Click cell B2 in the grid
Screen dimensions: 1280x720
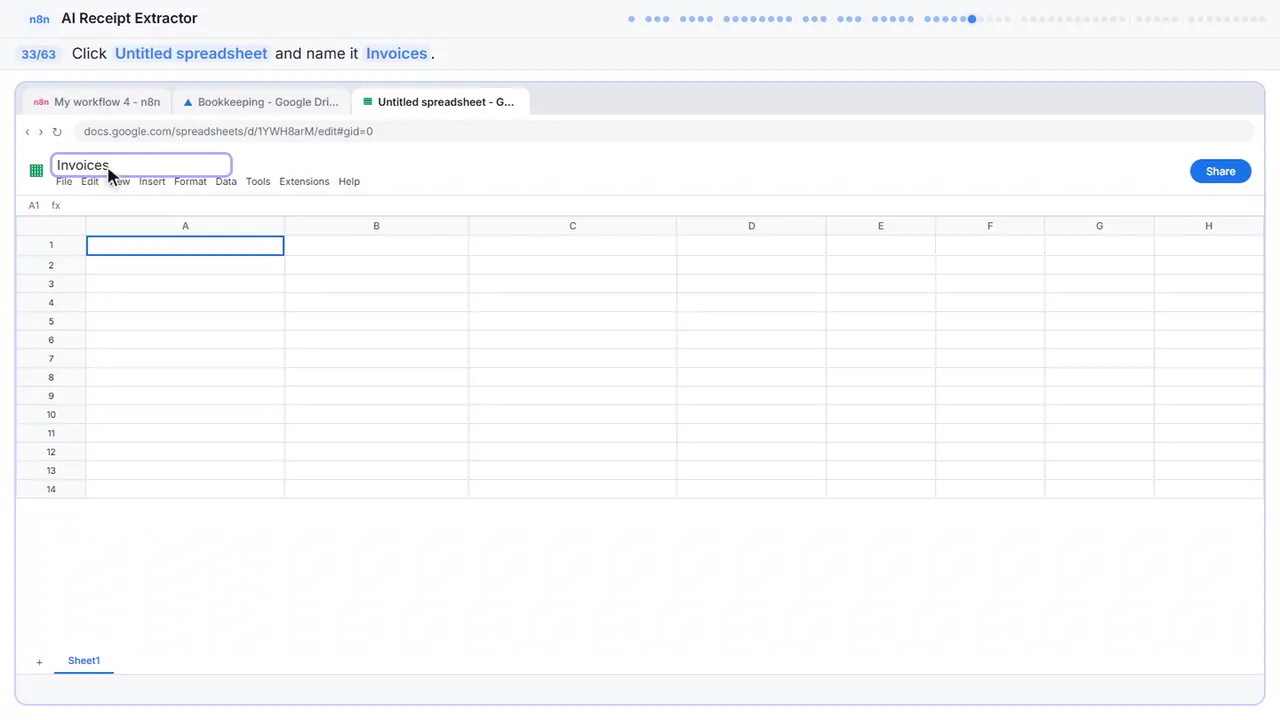point(376,265)
